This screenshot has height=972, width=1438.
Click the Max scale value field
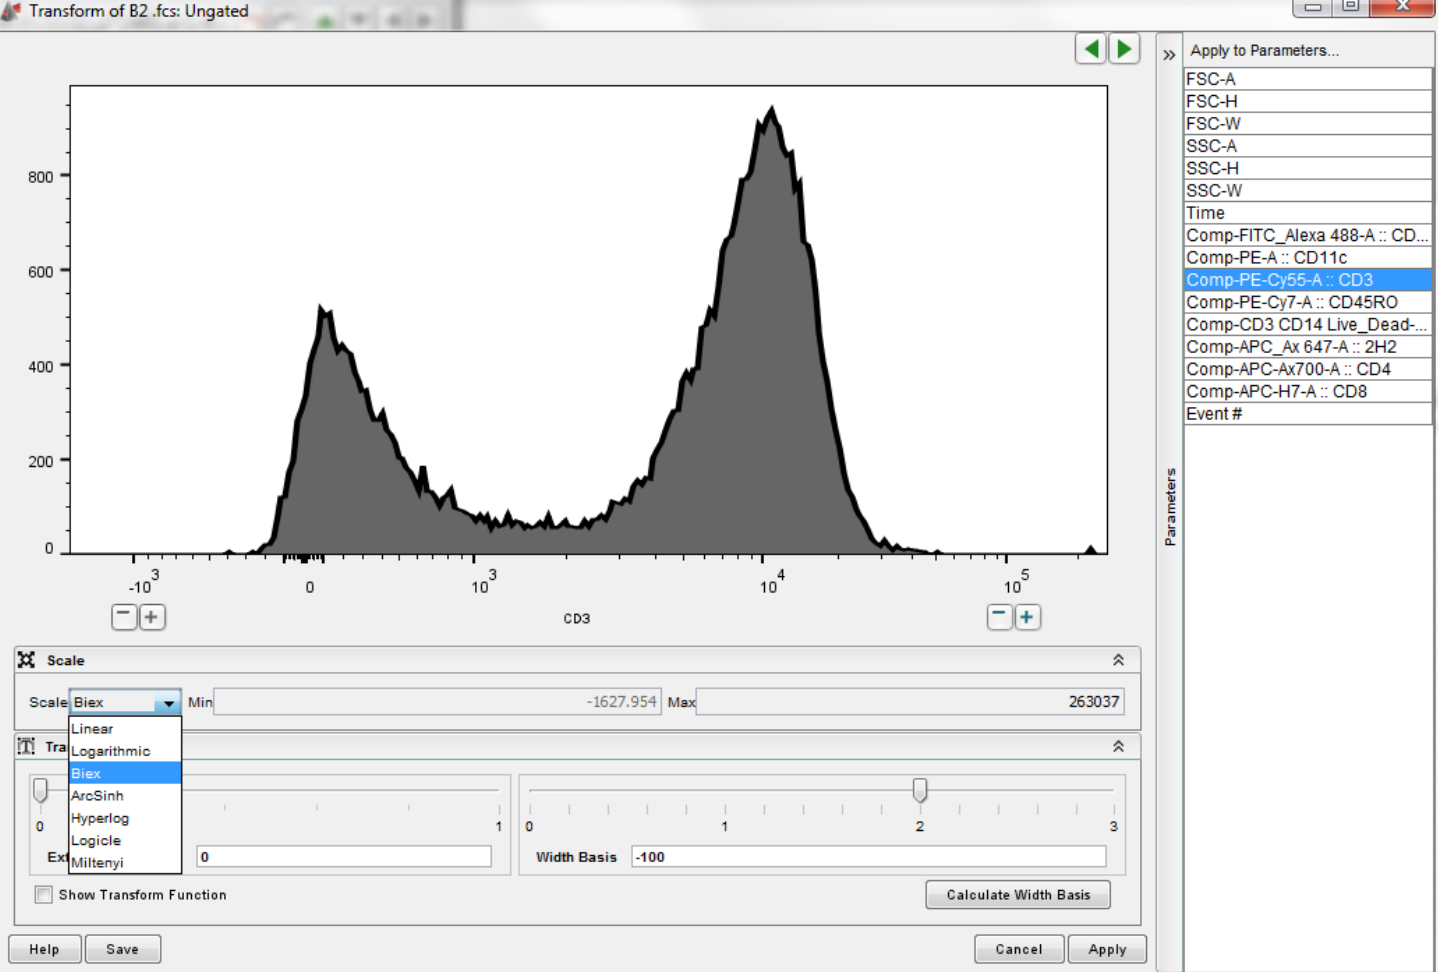(909, 702)
